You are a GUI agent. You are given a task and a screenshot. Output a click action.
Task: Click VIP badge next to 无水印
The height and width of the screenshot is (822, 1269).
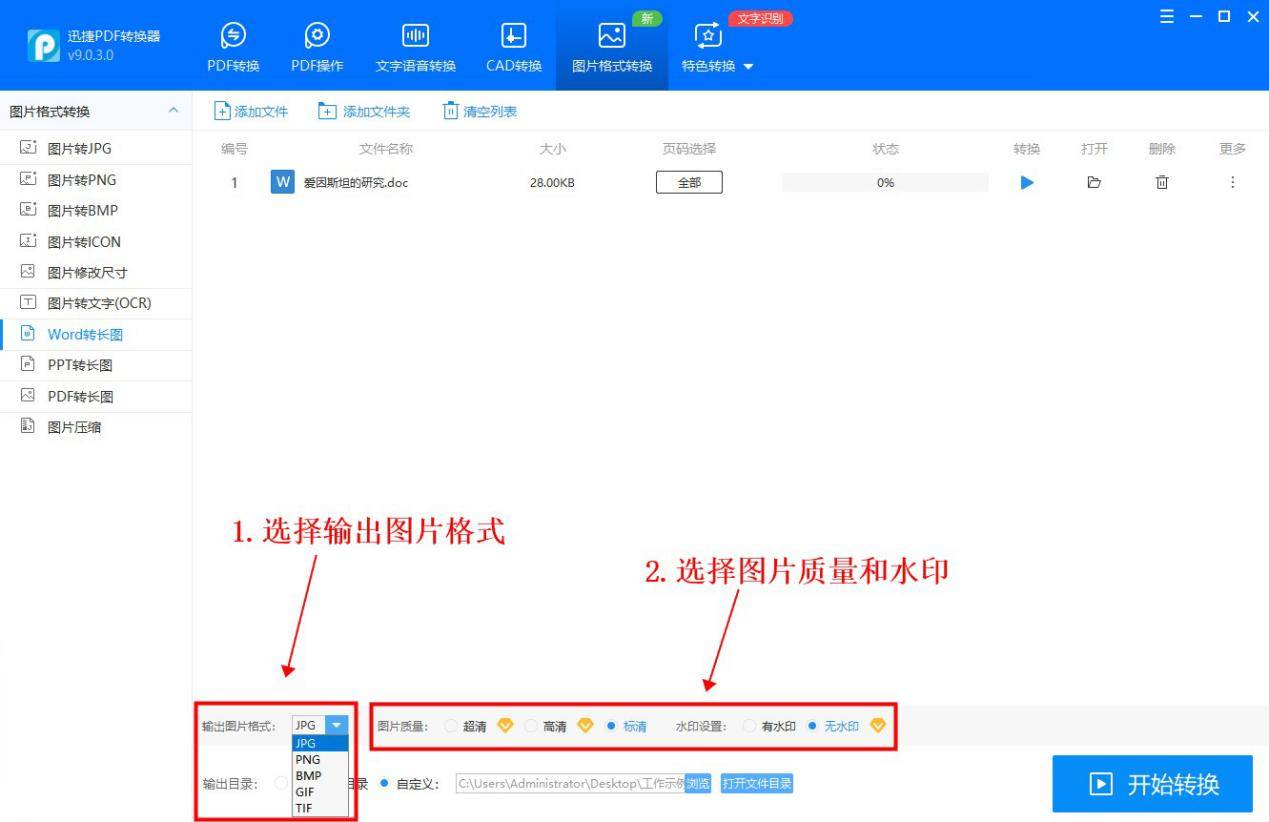878,725
